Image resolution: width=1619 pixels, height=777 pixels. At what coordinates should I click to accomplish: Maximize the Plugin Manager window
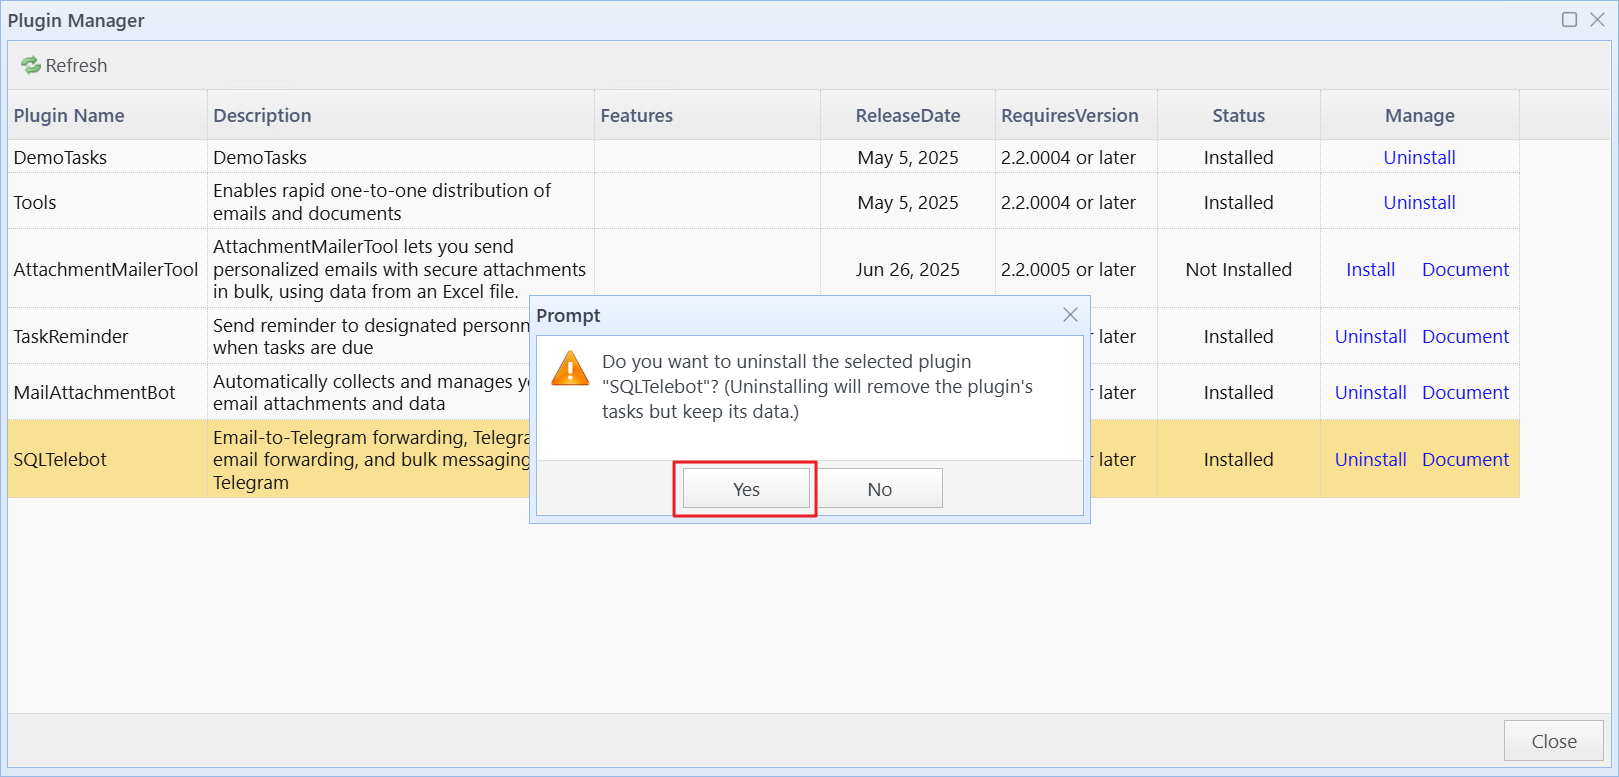1569,20
